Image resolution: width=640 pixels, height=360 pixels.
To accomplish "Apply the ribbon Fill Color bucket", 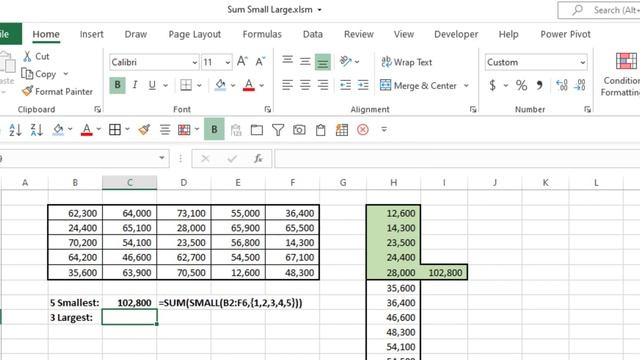I will pos(220,85).
